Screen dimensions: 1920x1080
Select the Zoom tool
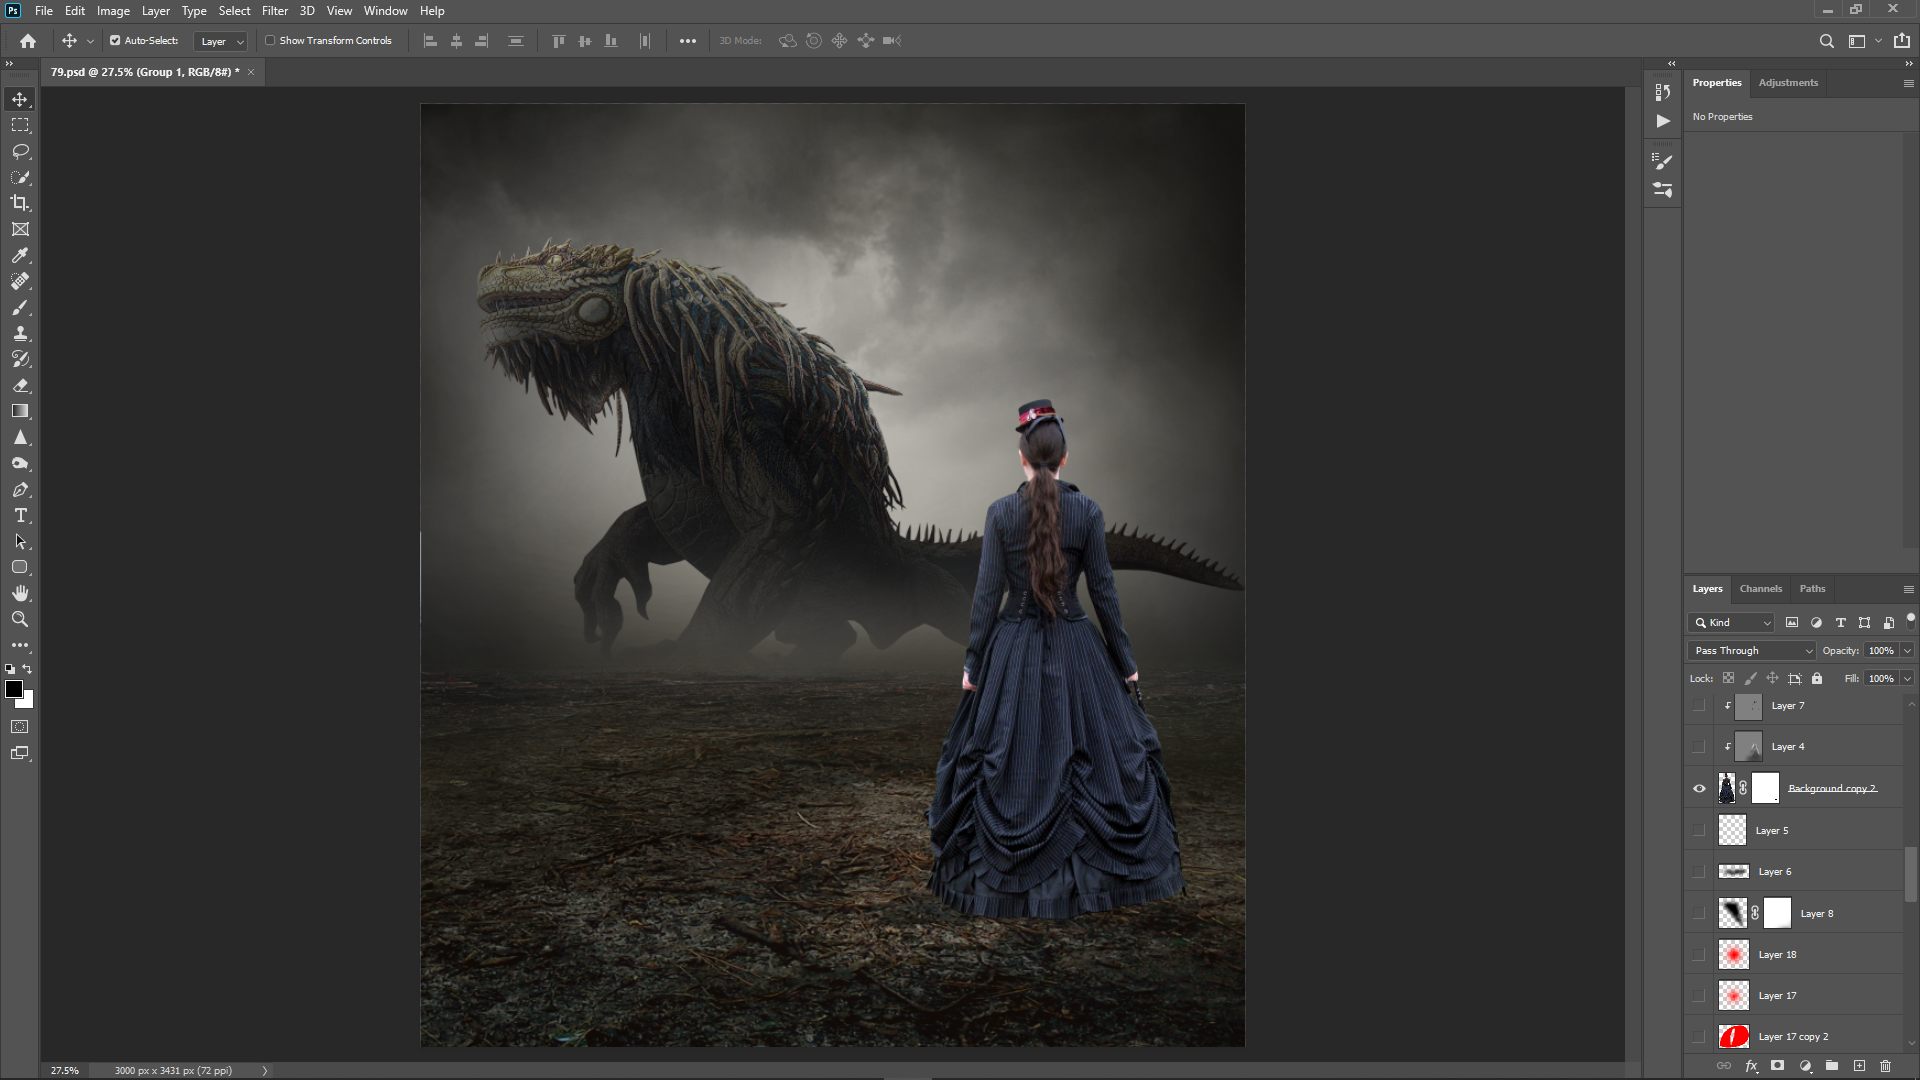click(20, 619)
